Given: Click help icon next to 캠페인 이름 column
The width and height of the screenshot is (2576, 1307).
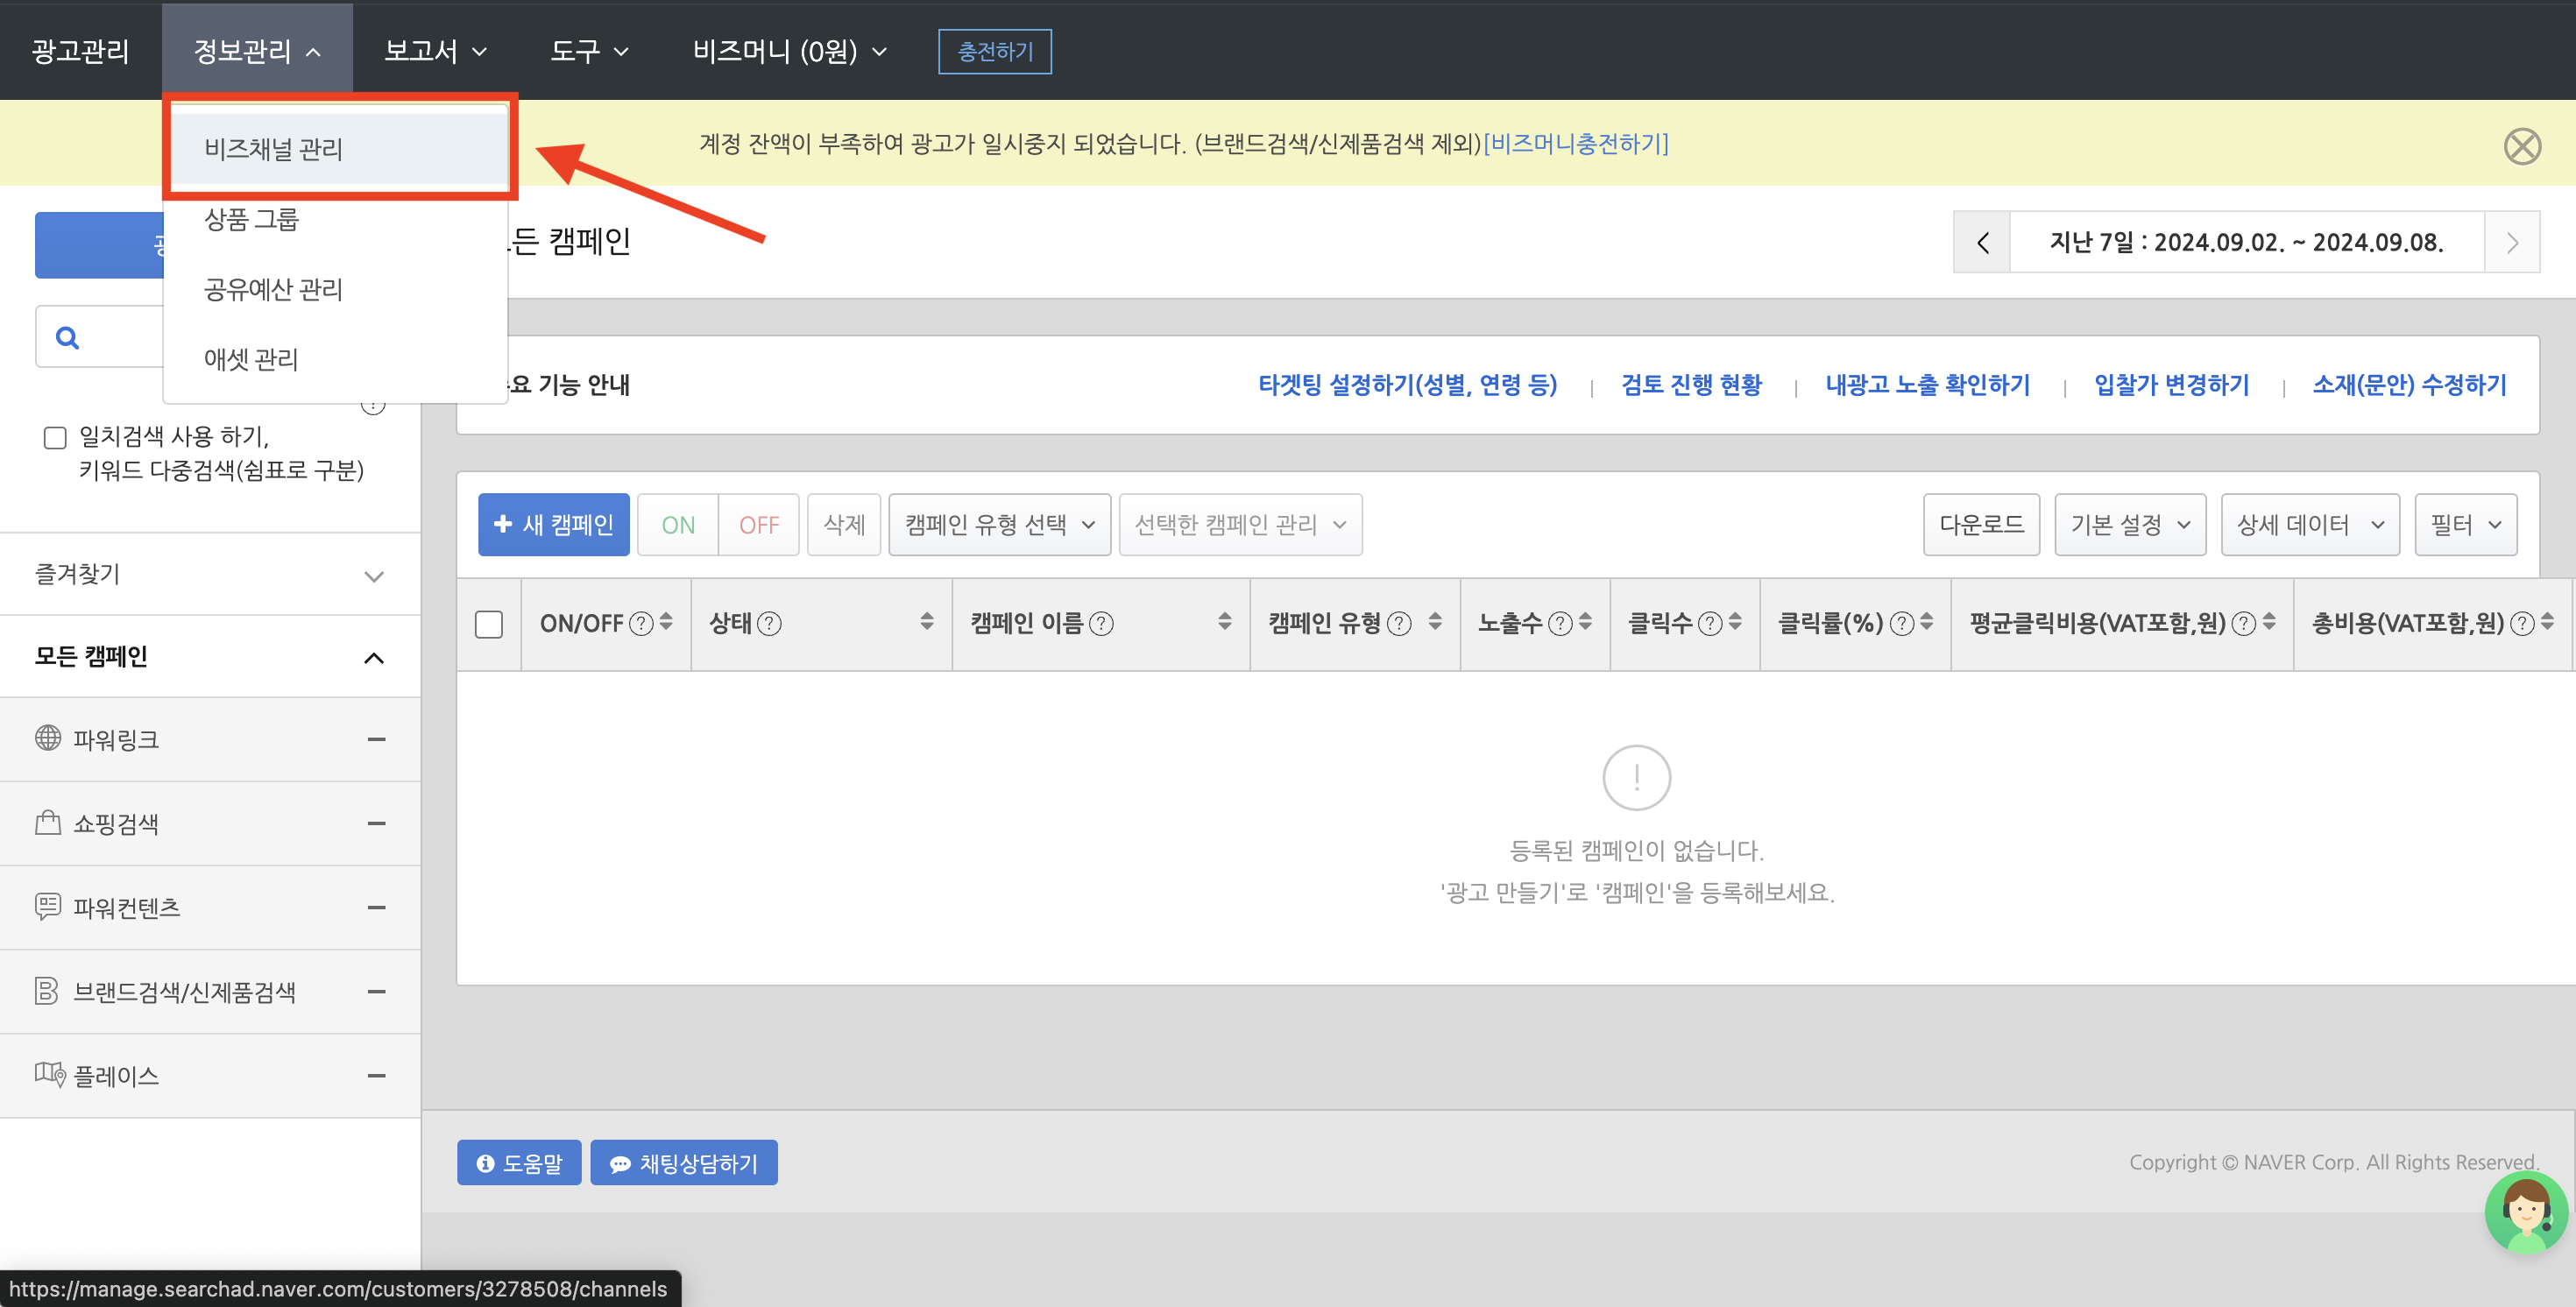Looking at the screenshot, I should 1101,623.
